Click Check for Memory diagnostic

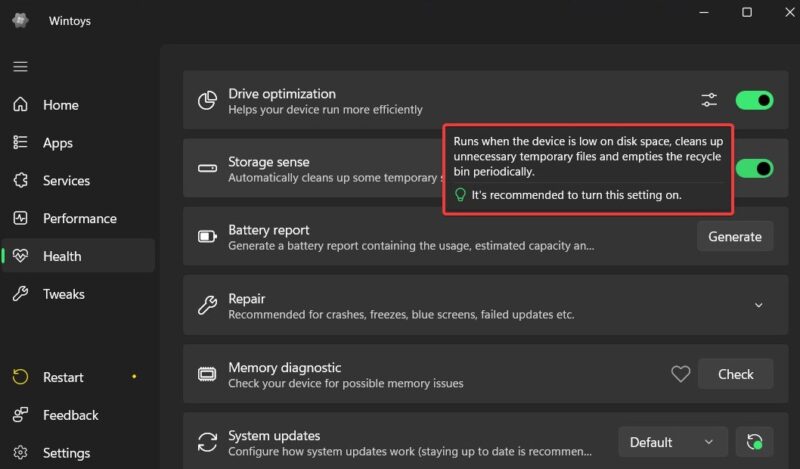click(735, 374)
